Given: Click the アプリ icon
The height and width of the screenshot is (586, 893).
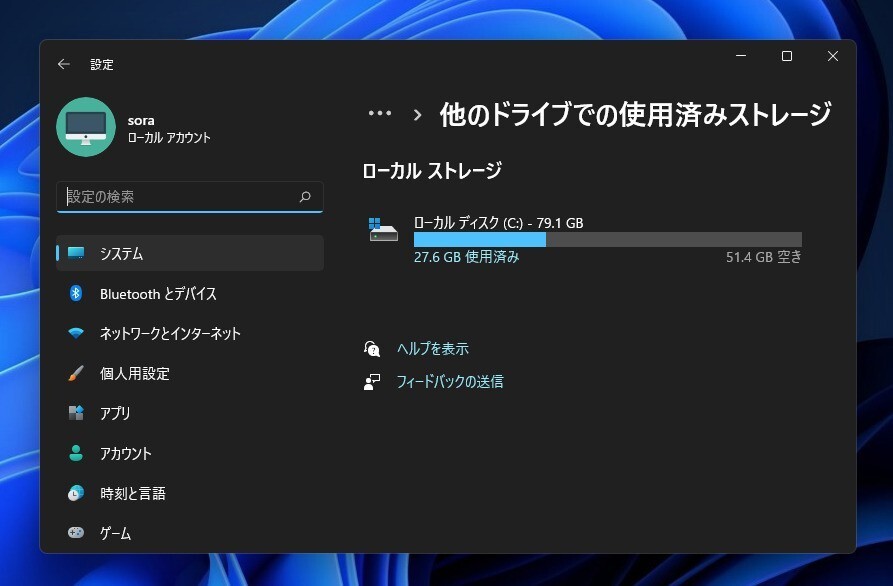Looking at the screenshot, I should [76, 413].
